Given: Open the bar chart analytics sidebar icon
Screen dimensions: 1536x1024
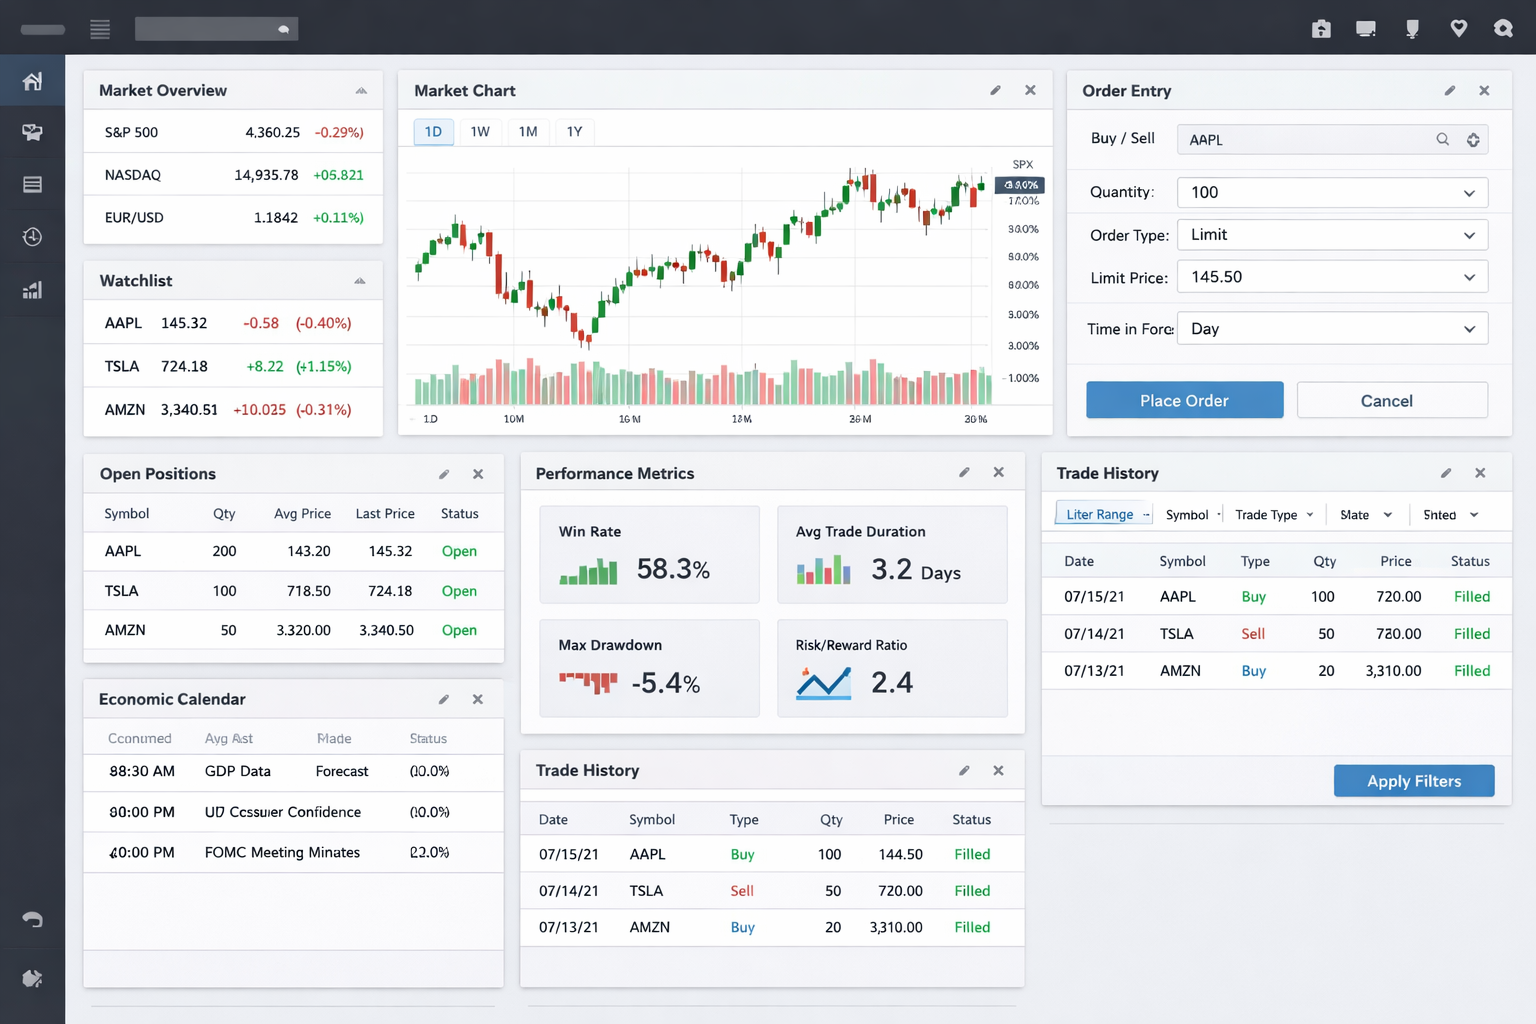Looking at the screenshot, I should point(32,290).
